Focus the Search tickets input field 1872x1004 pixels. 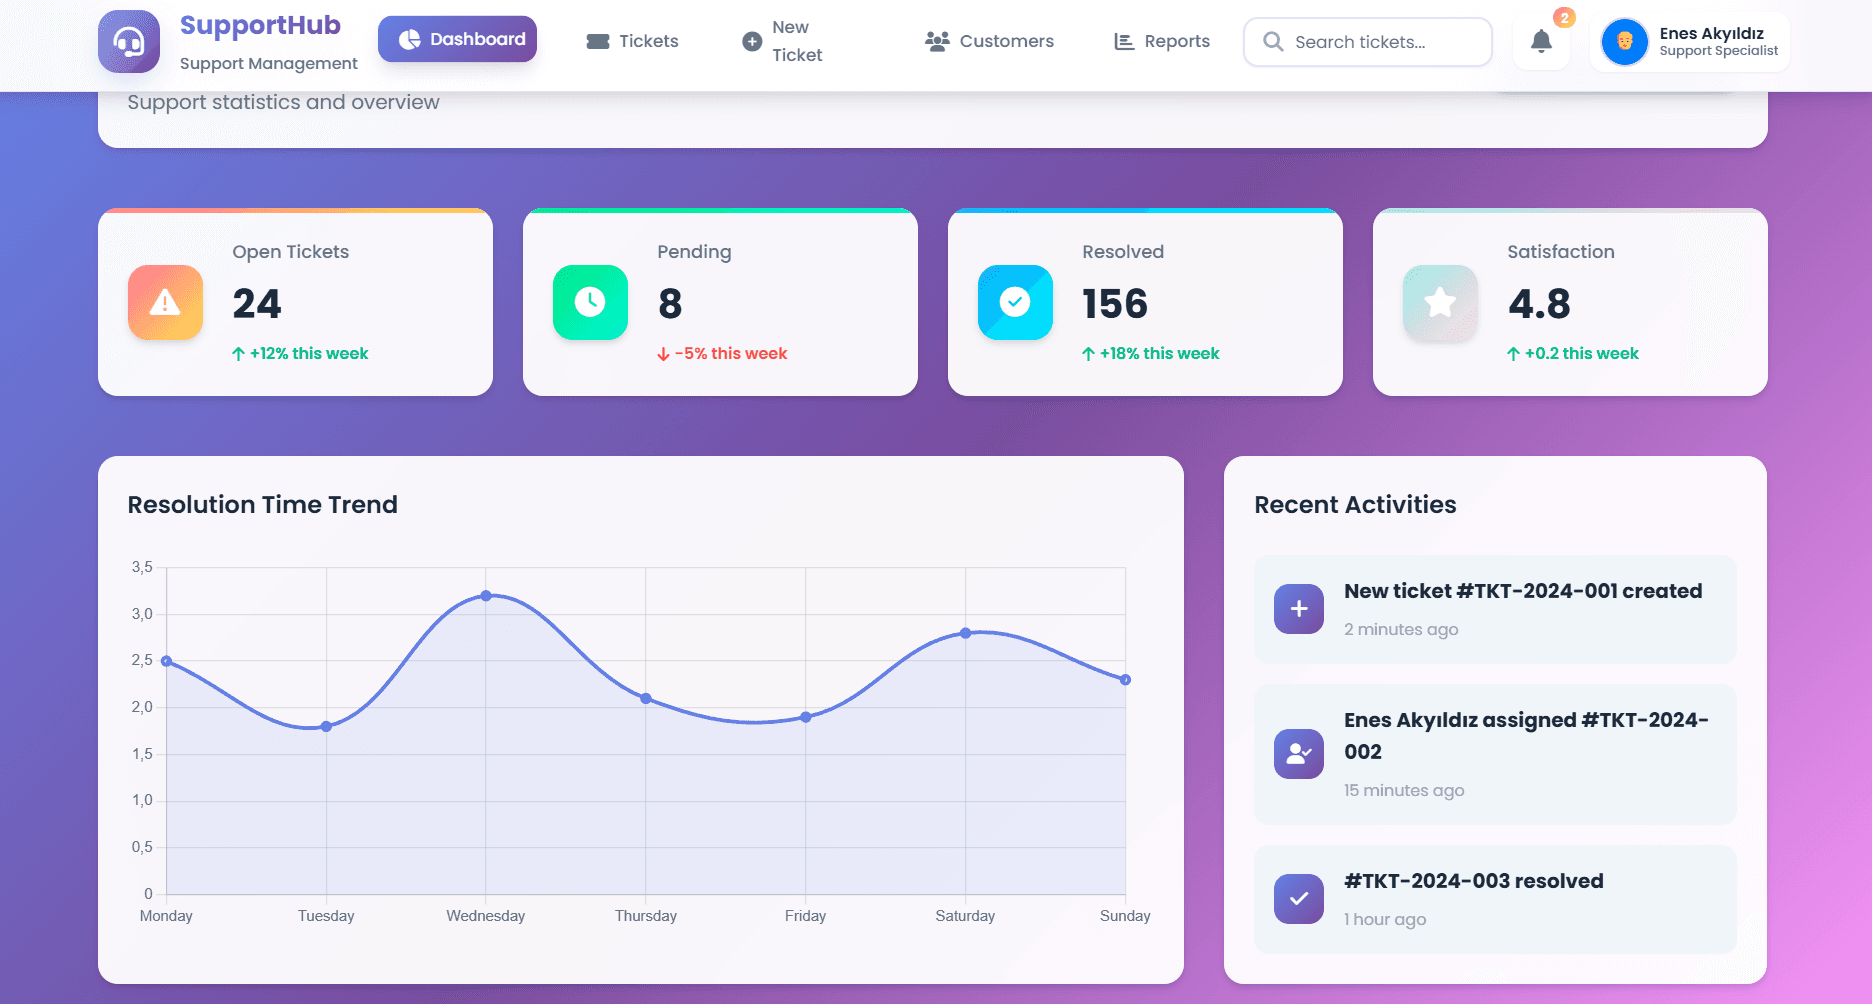pyautogui.click(x=1380, y=42)
